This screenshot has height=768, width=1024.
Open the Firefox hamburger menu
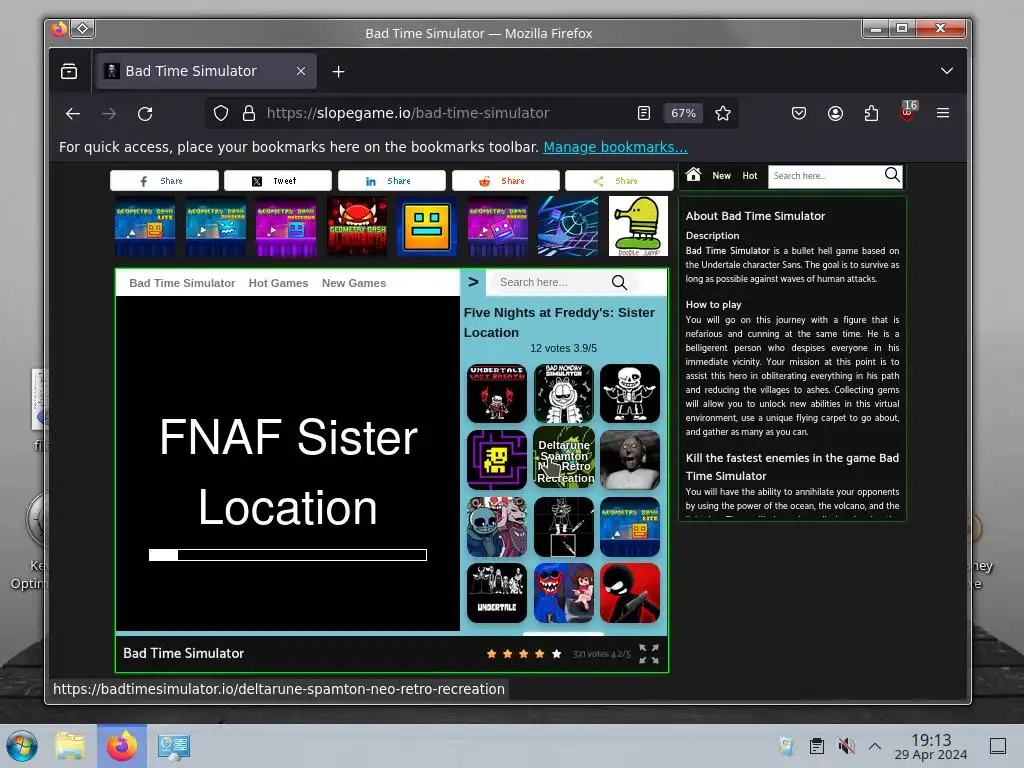pyautogui.click(x=943, y=113)
